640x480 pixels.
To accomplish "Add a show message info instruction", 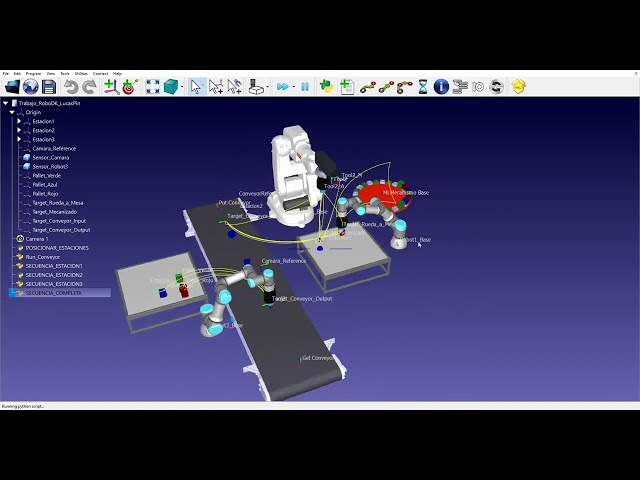I will tap(441, 87).
